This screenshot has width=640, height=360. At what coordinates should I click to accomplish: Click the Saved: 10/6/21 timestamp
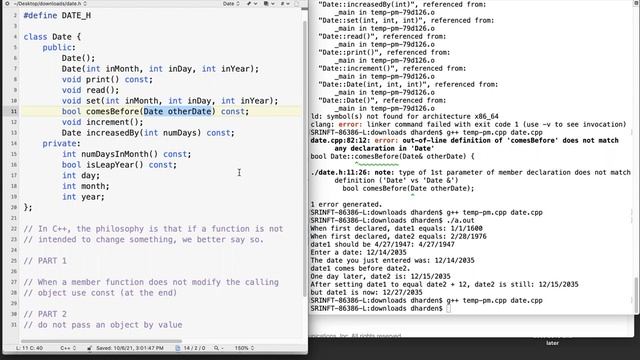tap(130, 348)
